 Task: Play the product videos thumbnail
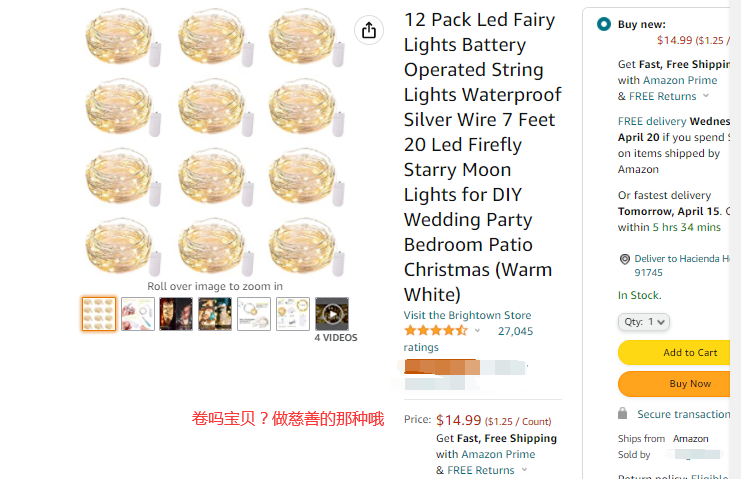(332, 314)
